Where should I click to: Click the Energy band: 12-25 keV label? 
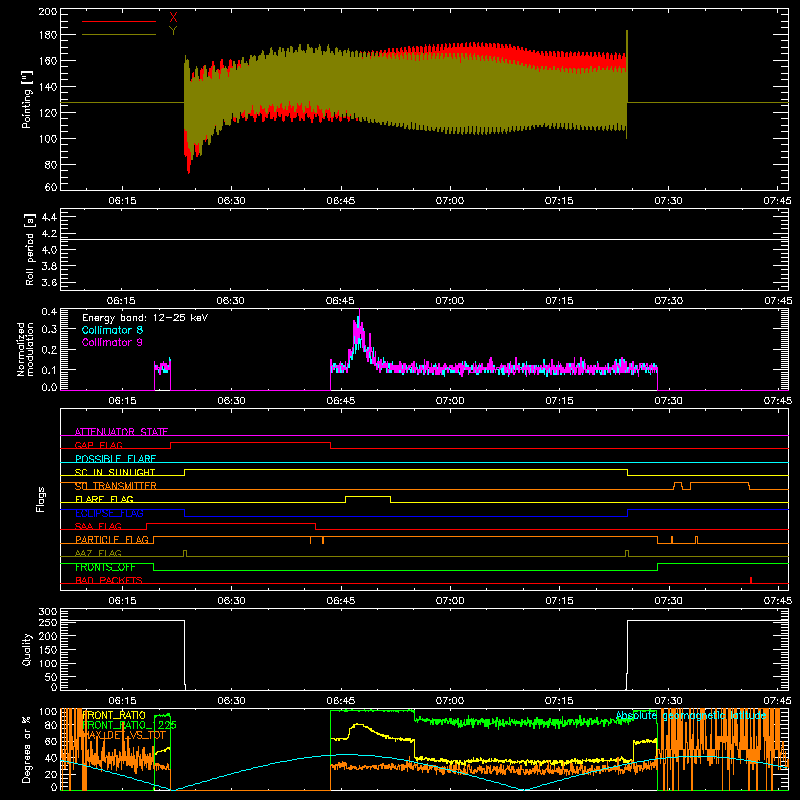pos(145,318)
